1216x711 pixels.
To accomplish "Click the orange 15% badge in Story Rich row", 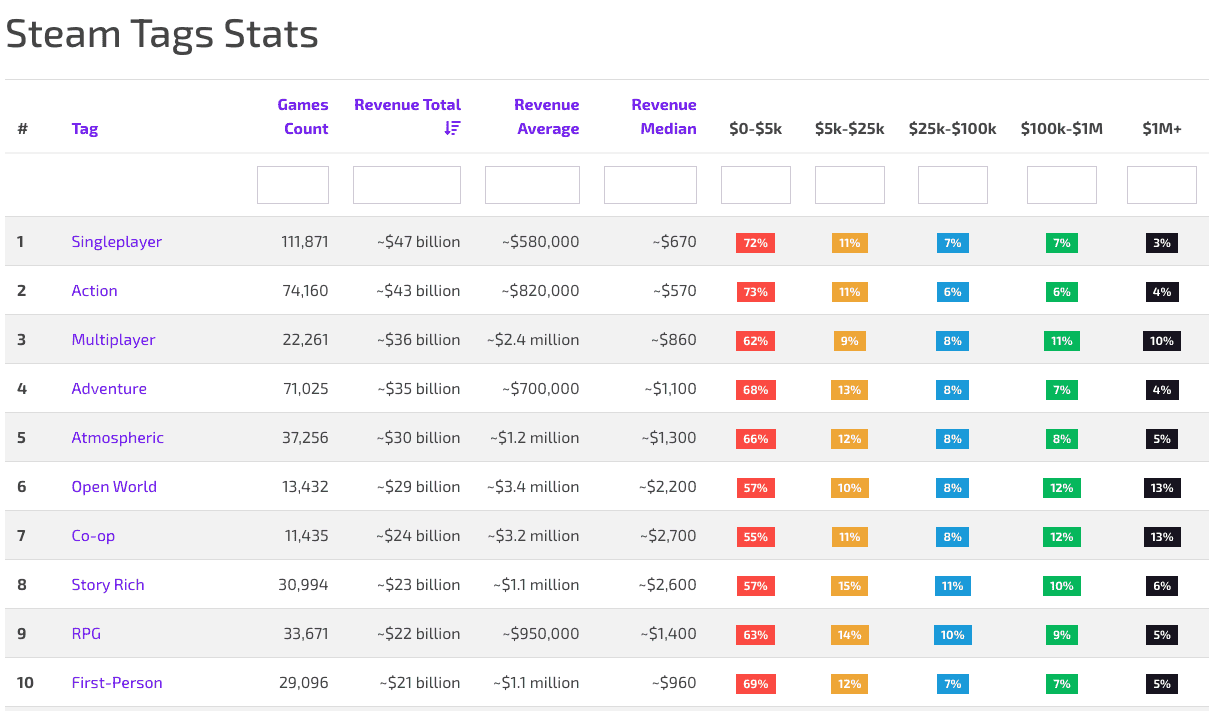I will (x=850, y=586).
